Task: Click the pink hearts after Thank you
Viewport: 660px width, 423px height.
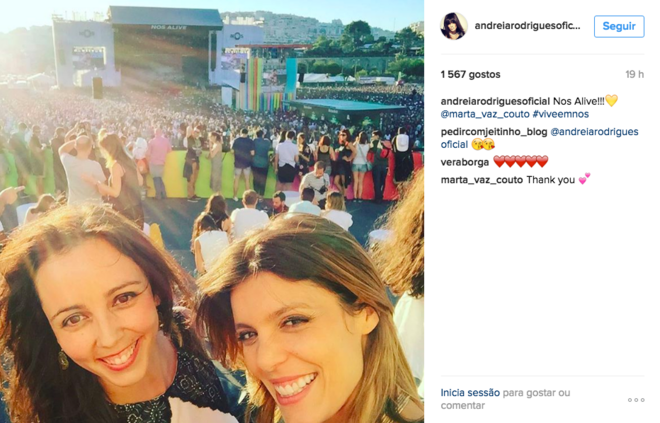Action: [584, 179]
